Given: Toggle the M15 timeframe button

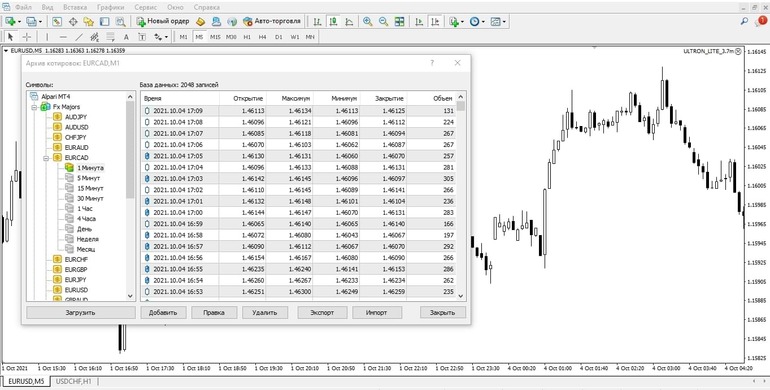Looking at the screenshot, I should [215, 37].
